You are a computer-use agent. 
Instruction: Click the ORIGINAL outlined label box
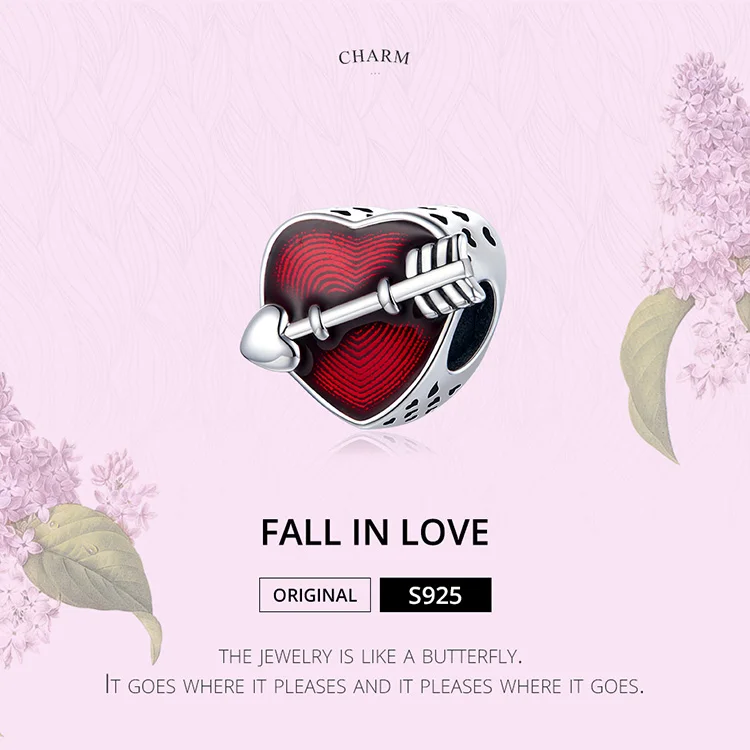click(x=315, y=595)
